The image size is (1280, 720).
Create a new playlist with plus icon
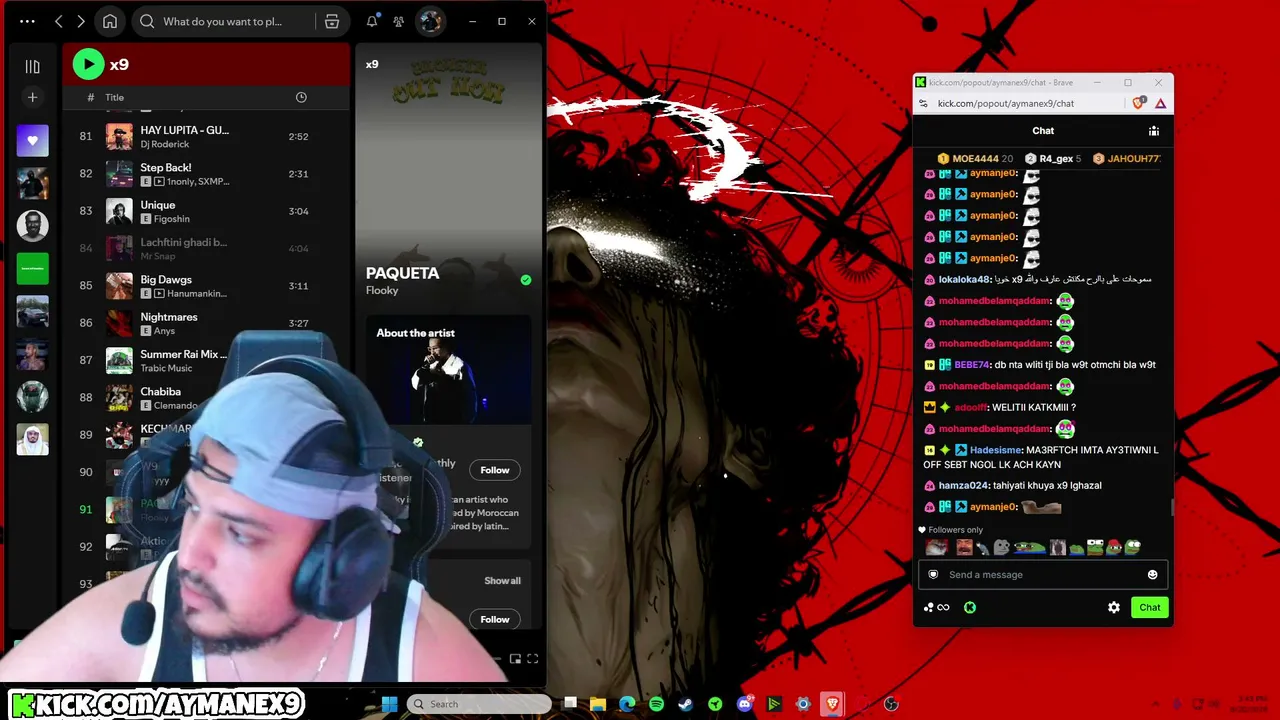pyautogui.click(x=32, y=97)
